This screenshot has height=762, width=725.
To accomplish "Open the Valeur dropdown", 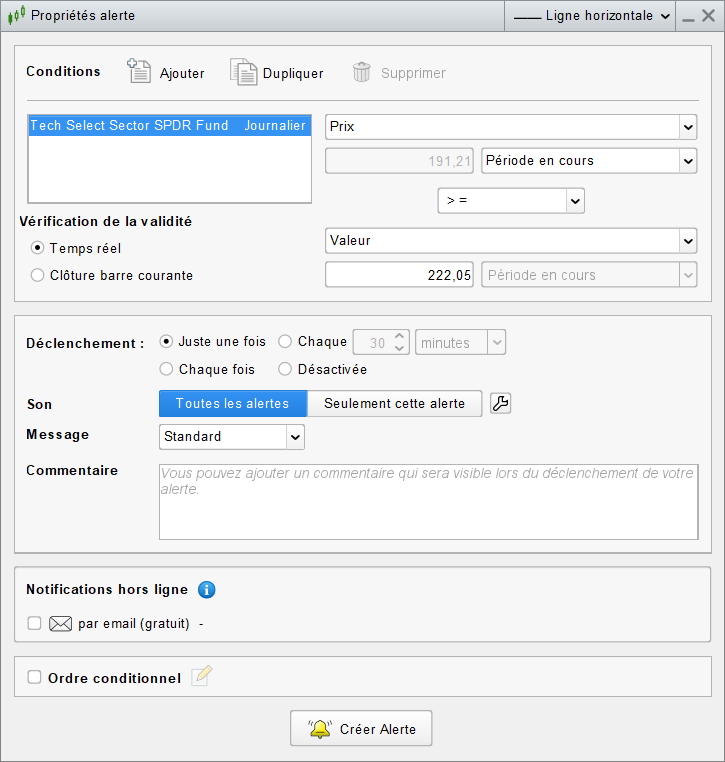I will pos(511,241).
